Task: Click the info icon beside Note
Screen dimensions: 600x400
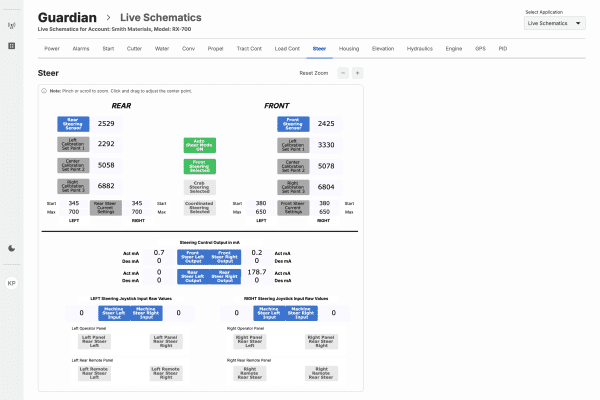Action: pos(44,91)
